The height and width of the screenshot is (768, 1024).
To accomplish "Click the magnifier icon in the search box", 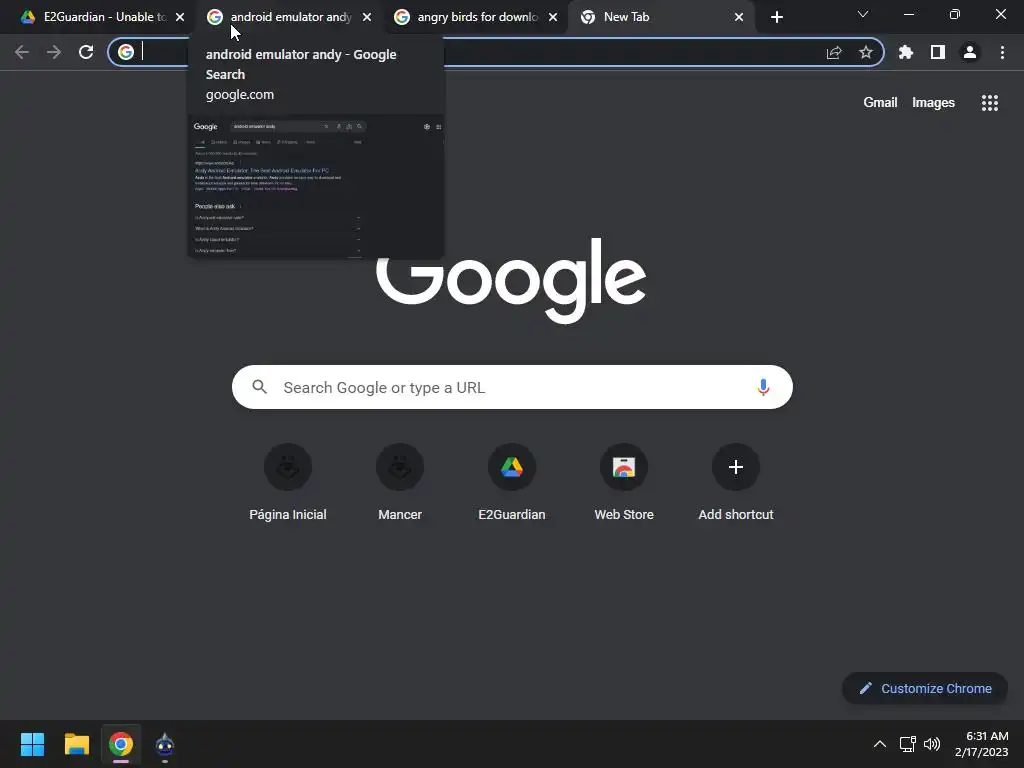I will click(x=260, y=387).
